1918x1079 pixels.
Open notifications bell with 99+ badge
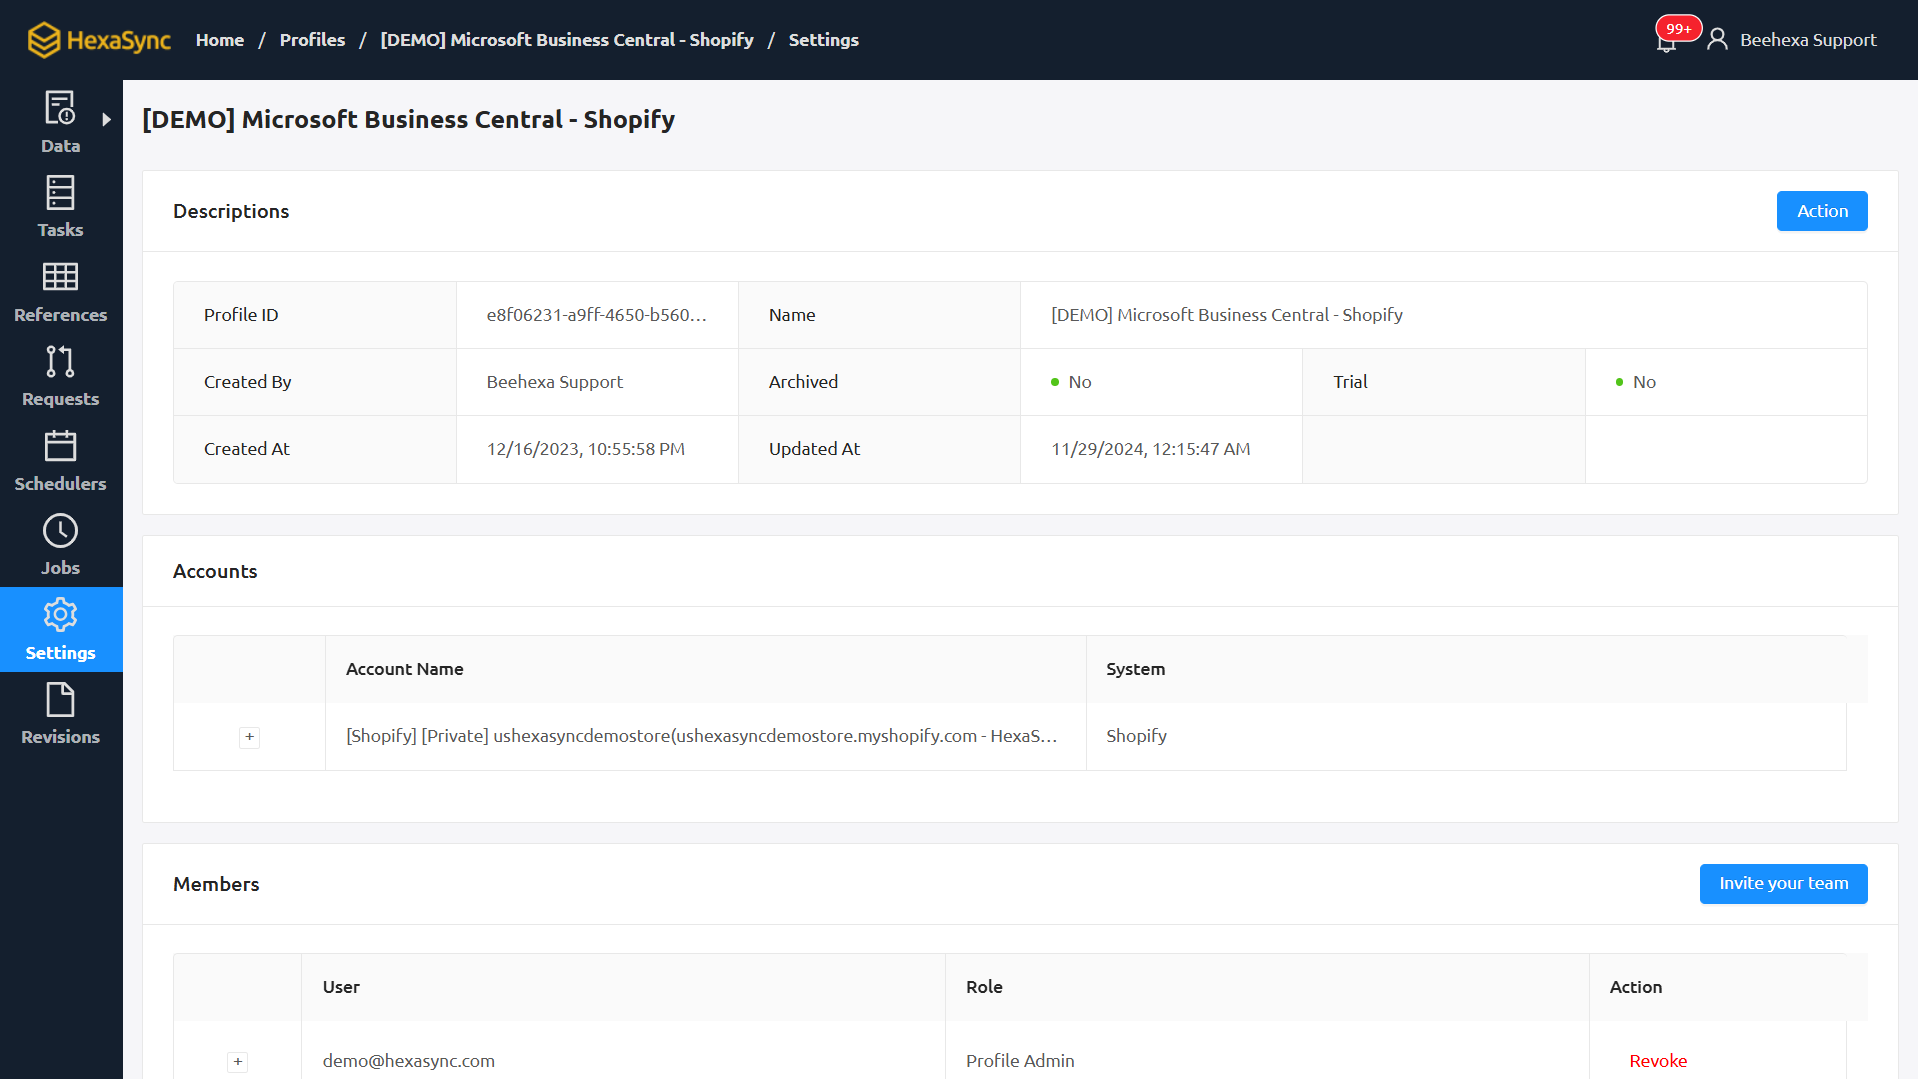point(1667,39)
